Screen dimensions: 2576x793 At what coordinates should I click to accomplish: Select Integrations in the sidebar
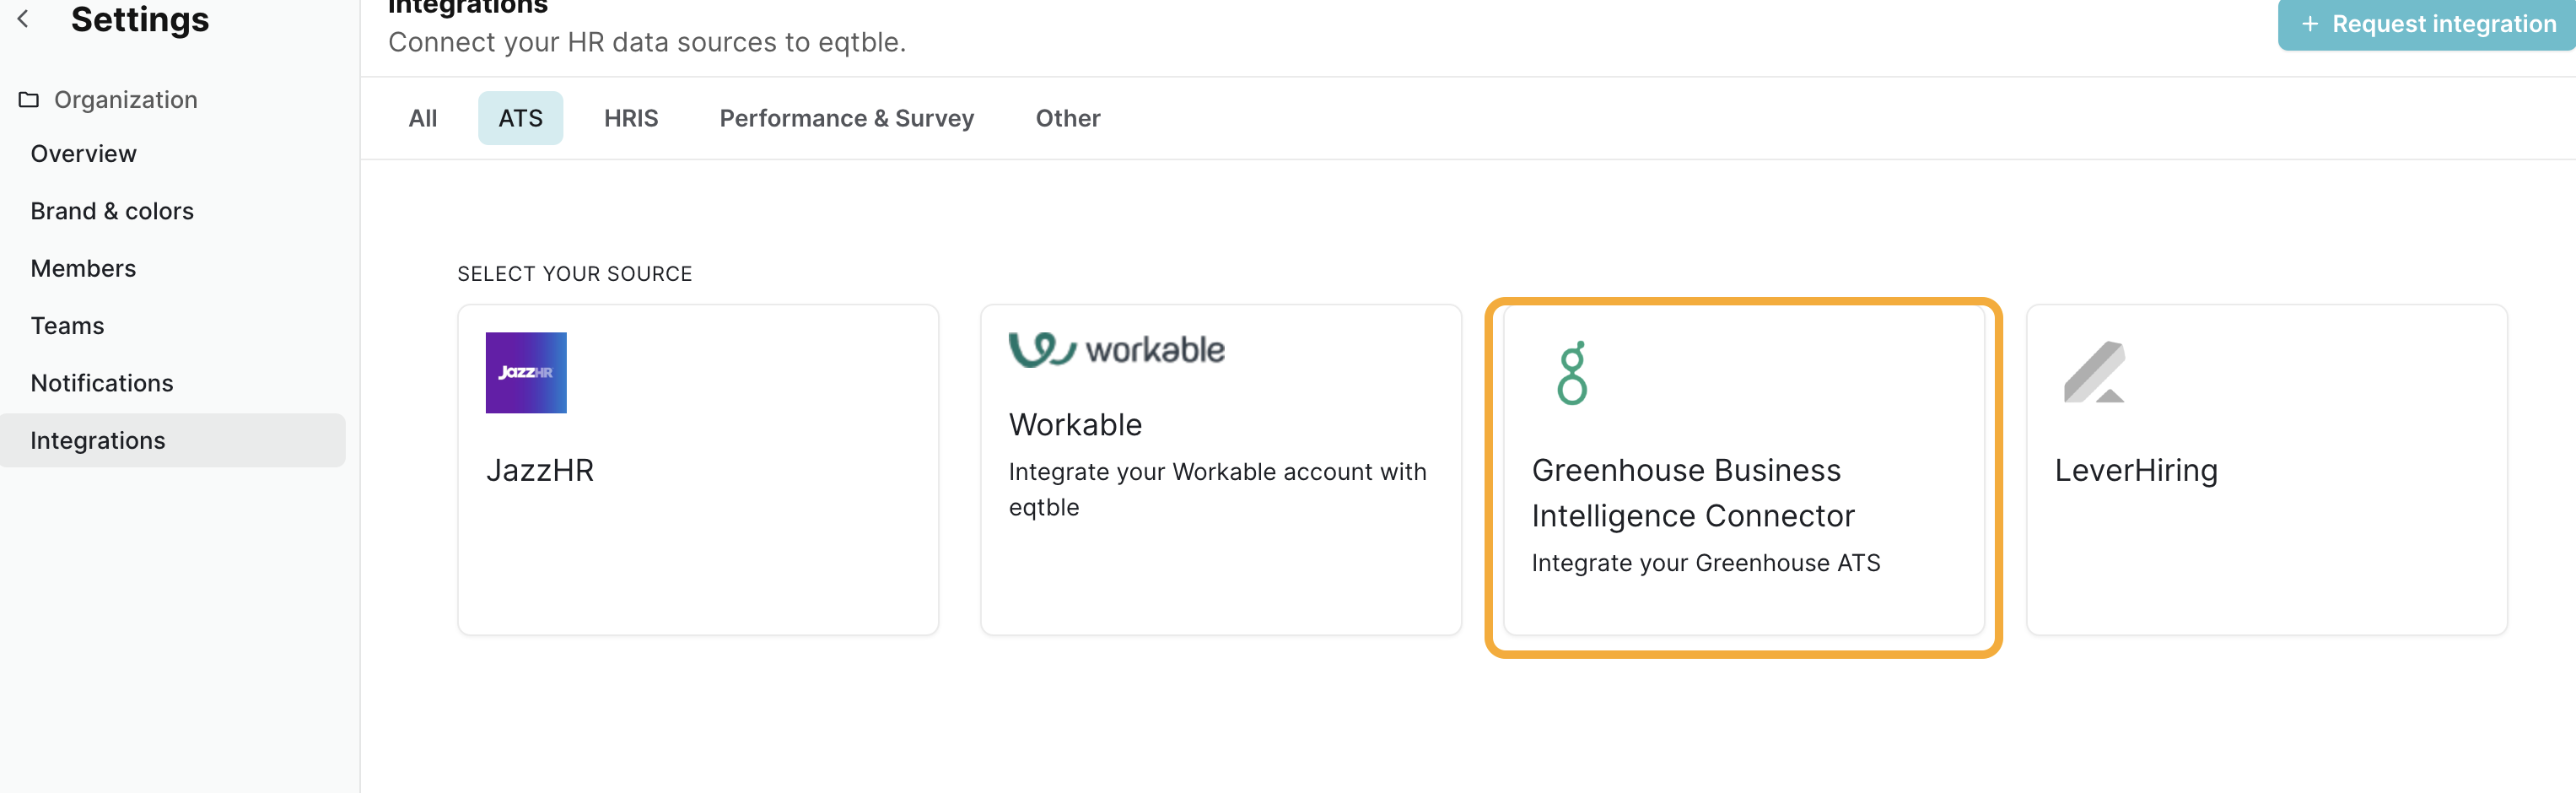click(172, 440)
